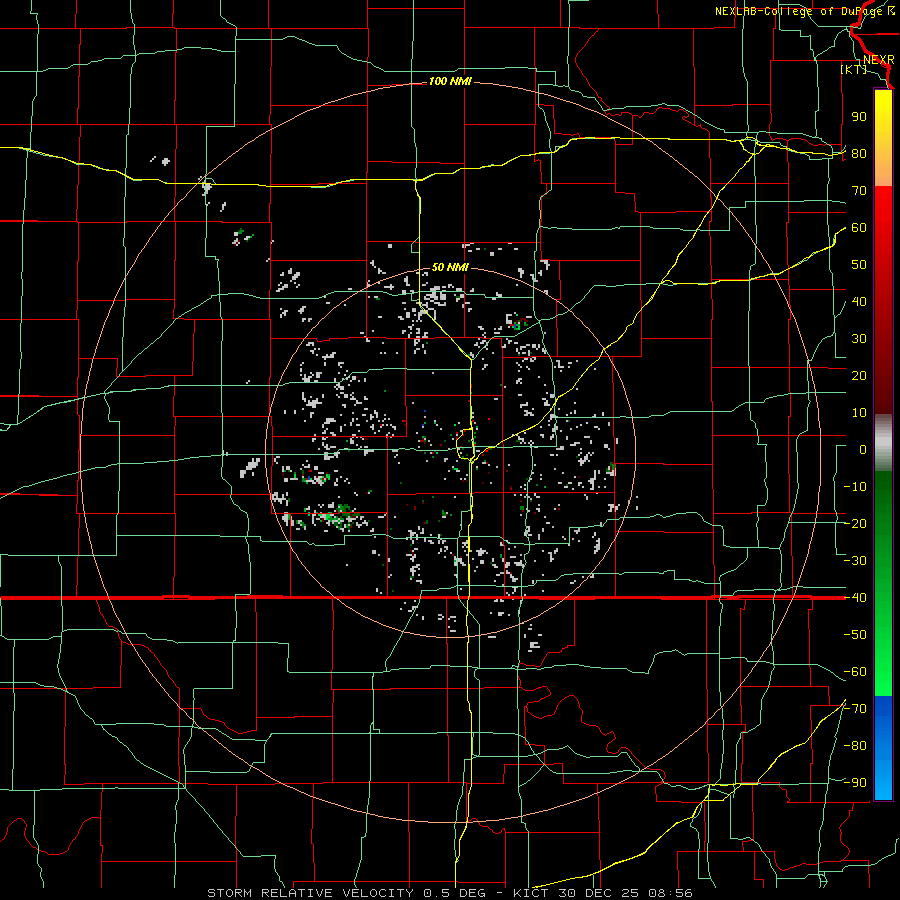Click the [KT] units label

(854, 69)
